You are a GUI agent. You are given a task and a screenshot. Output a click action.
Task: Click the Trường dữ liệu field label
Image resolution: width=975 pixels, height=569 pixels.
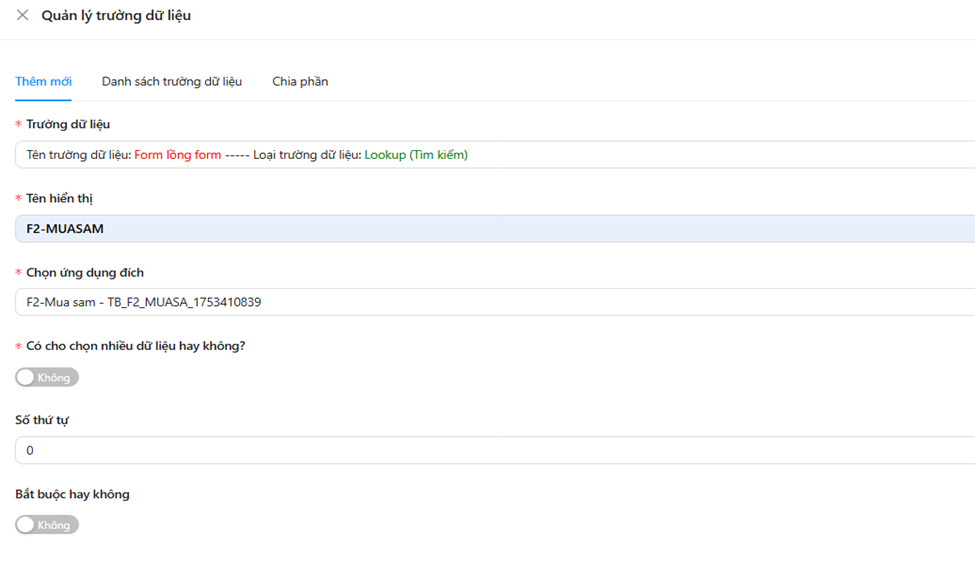click(x=68, y=124)
